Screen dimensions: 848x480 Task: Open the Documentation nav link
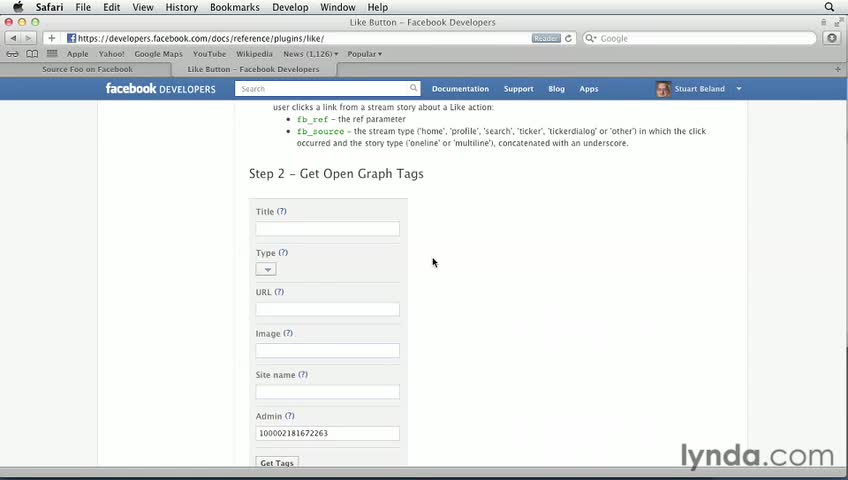pyautogui.click(x=460, y=89)
